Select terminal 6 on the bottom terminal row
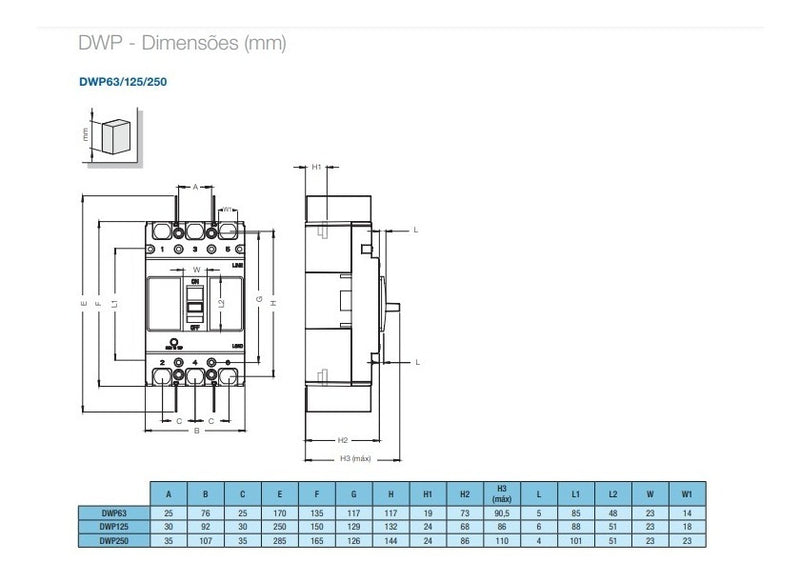800x583 pixels. tap(227, 363)
